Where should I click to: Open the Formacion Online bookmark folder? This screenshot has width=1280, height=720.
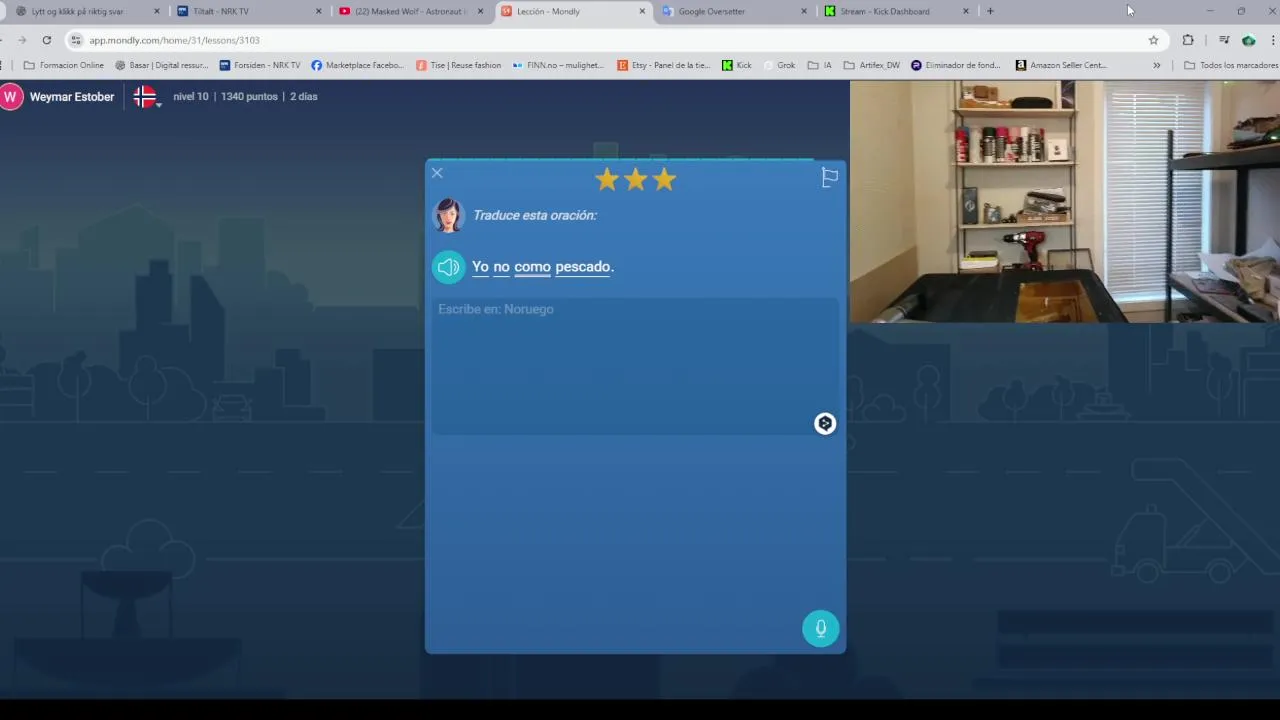coord(63,65)
